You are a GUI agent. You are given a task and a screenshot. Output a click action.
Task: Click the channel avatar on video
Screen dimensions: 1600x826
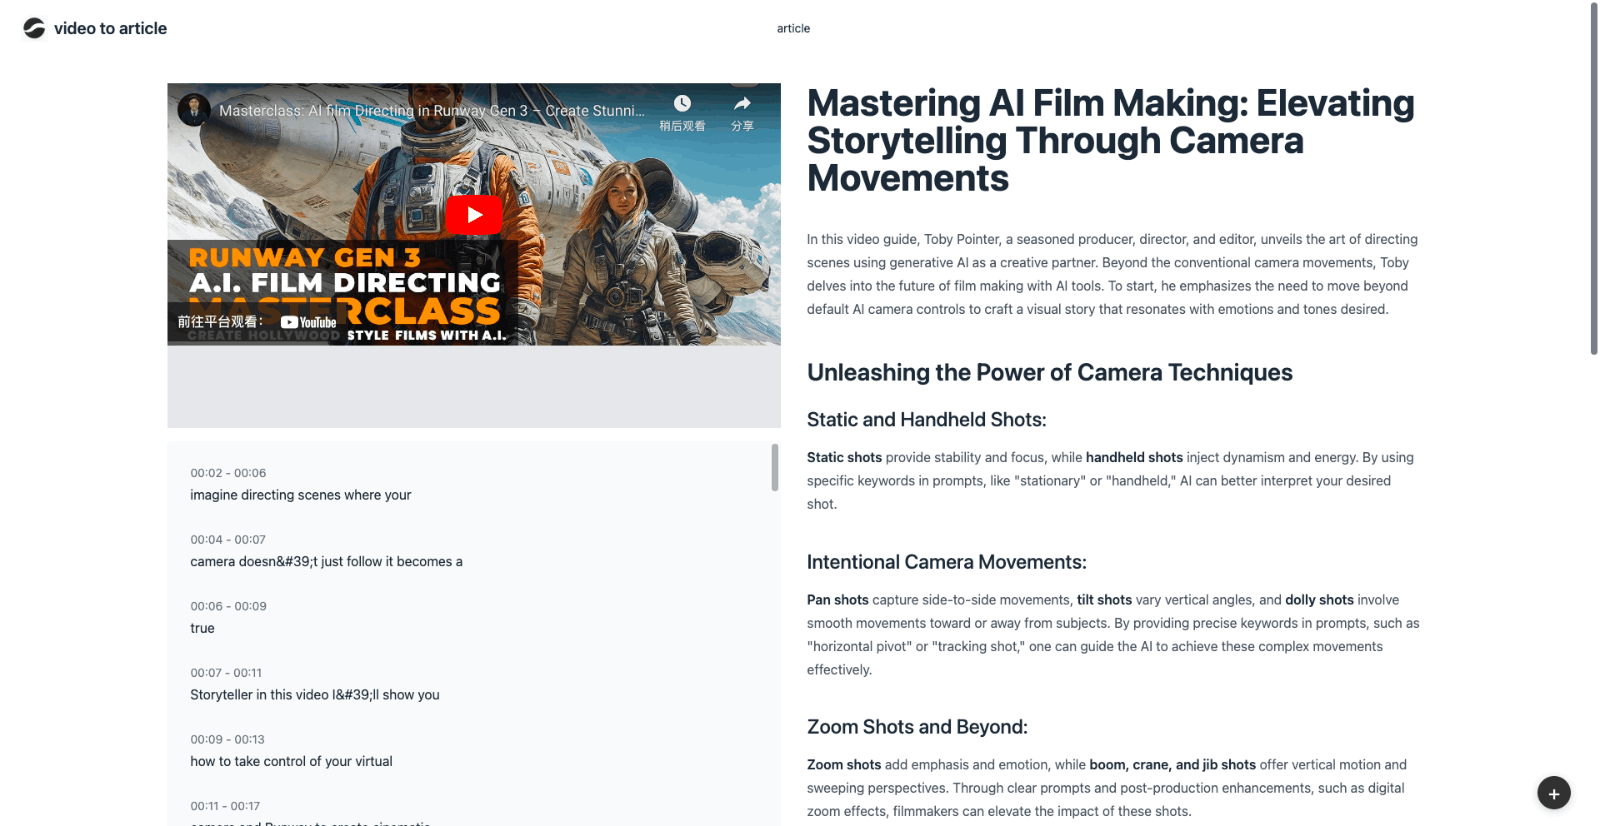tap(194, 110)
